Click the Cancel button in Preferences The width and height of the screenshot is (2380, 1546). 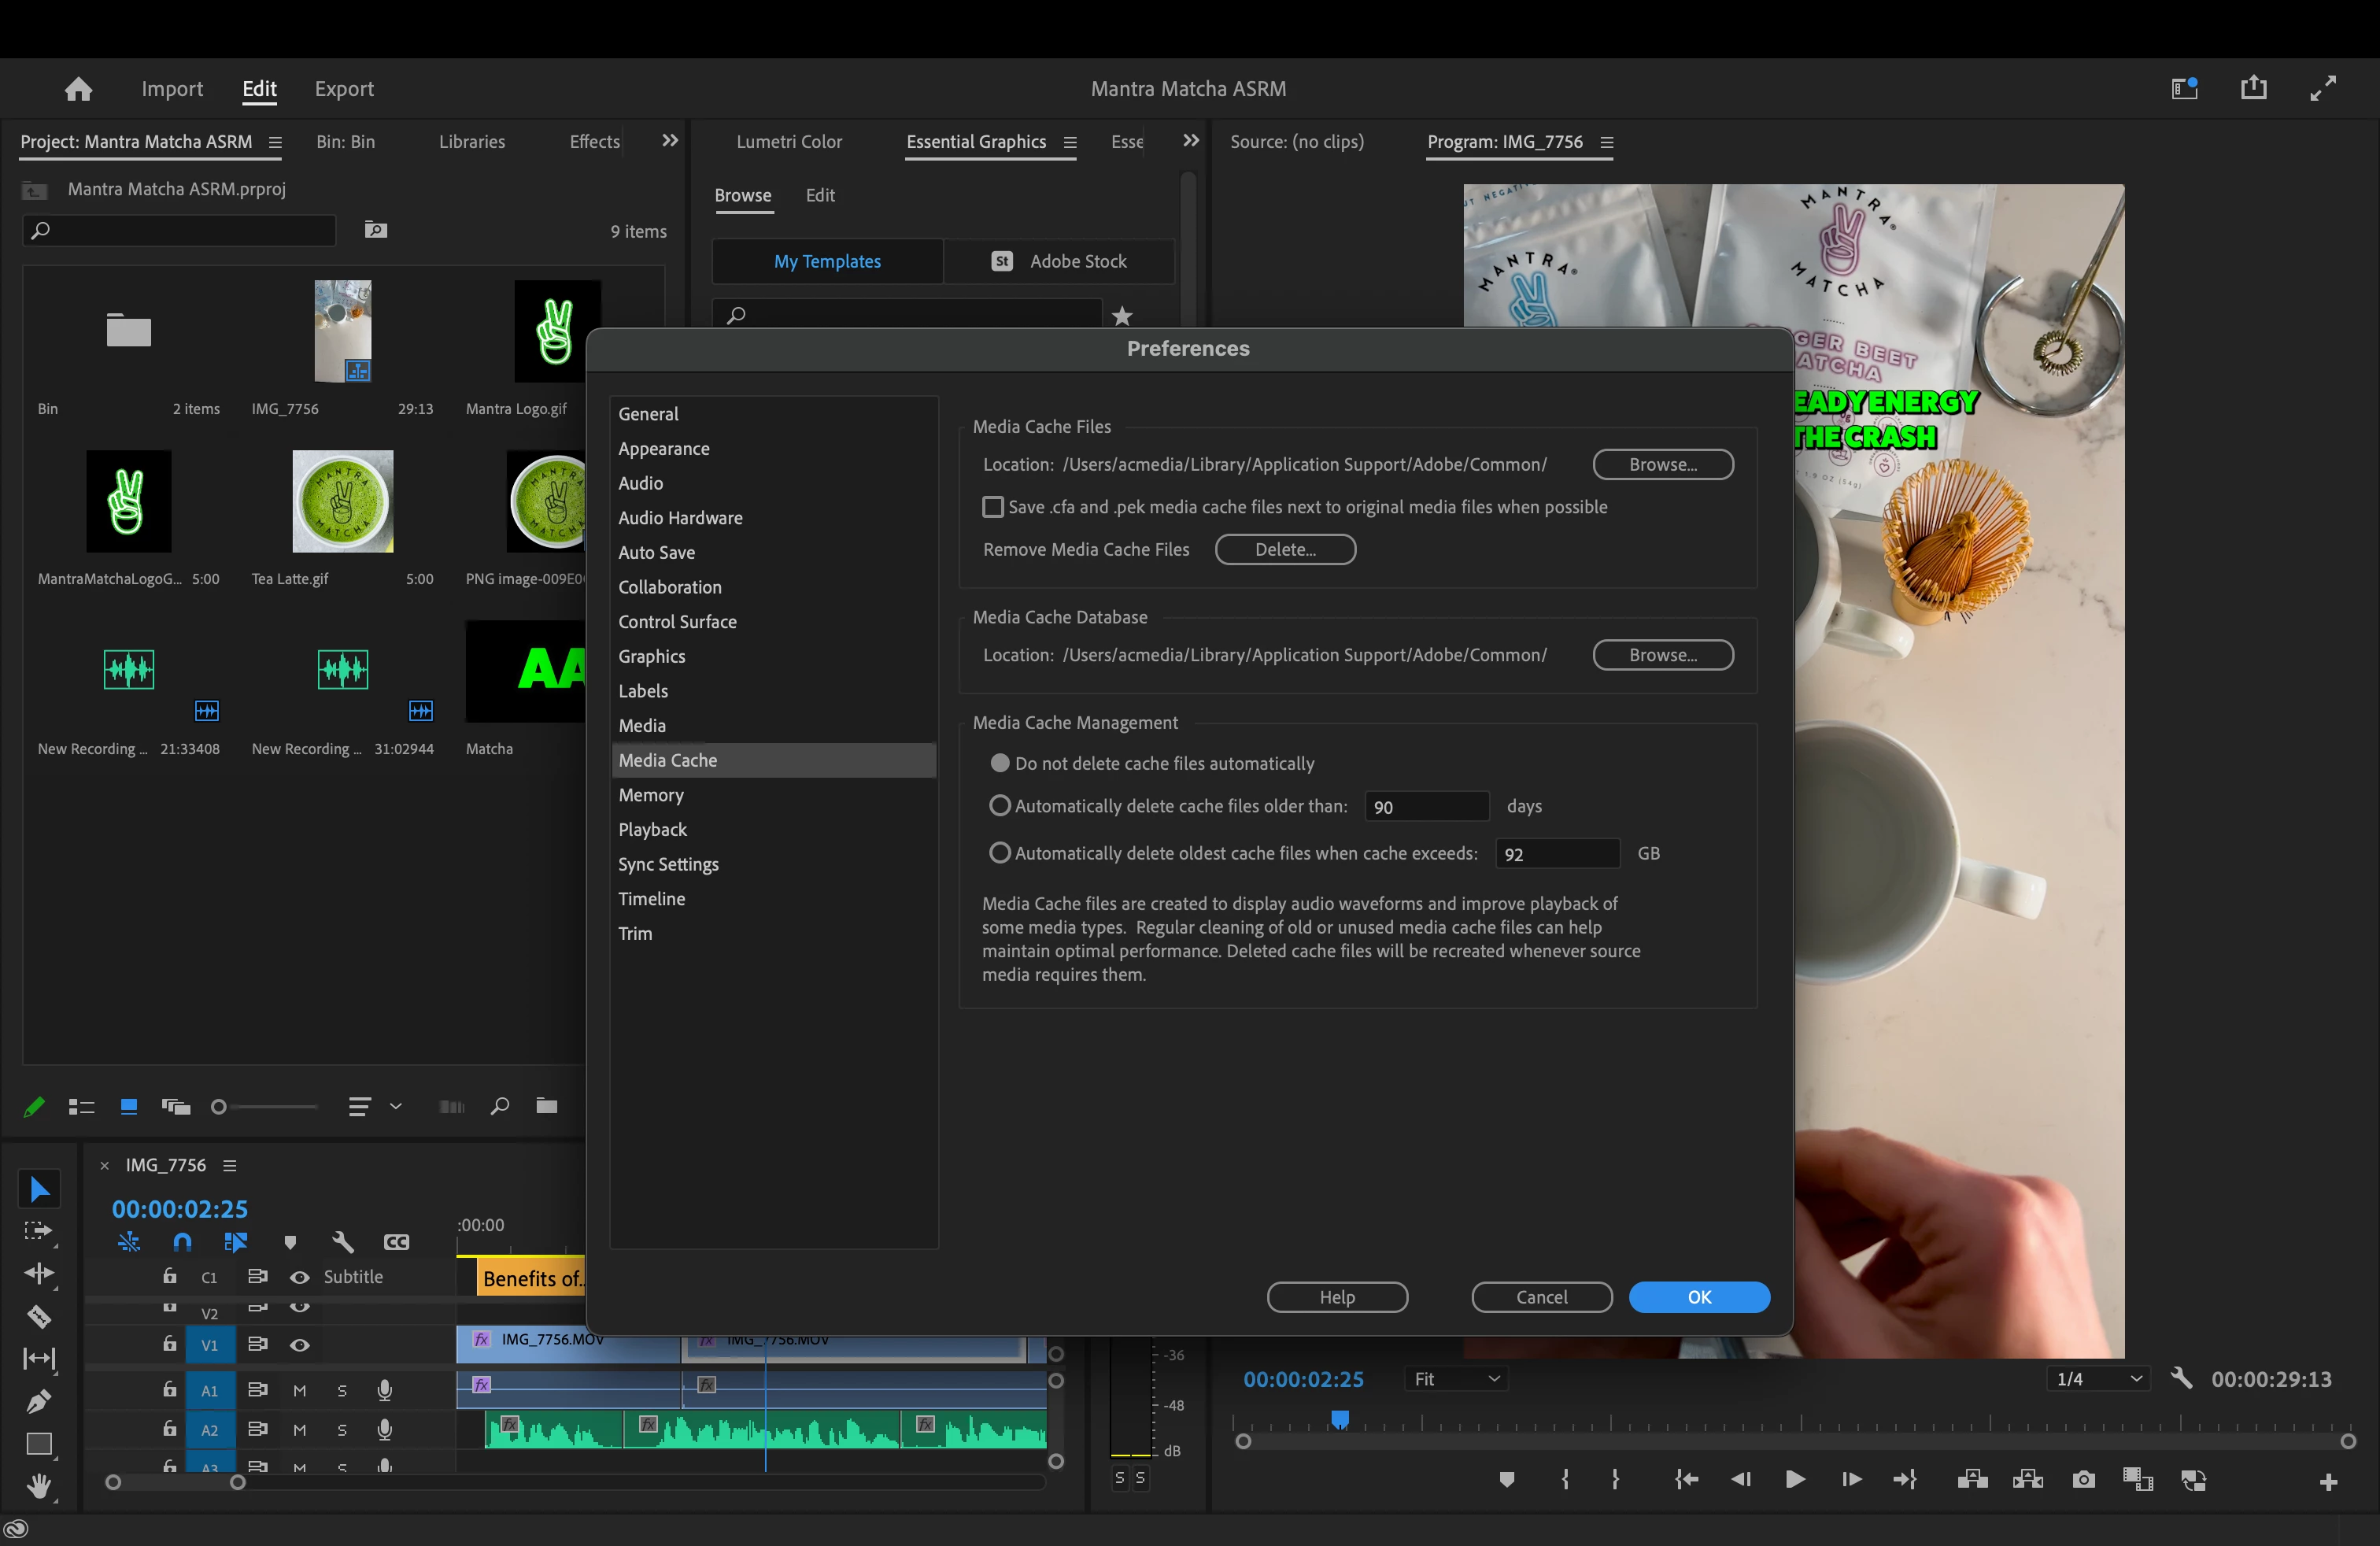[1541, 1297]
